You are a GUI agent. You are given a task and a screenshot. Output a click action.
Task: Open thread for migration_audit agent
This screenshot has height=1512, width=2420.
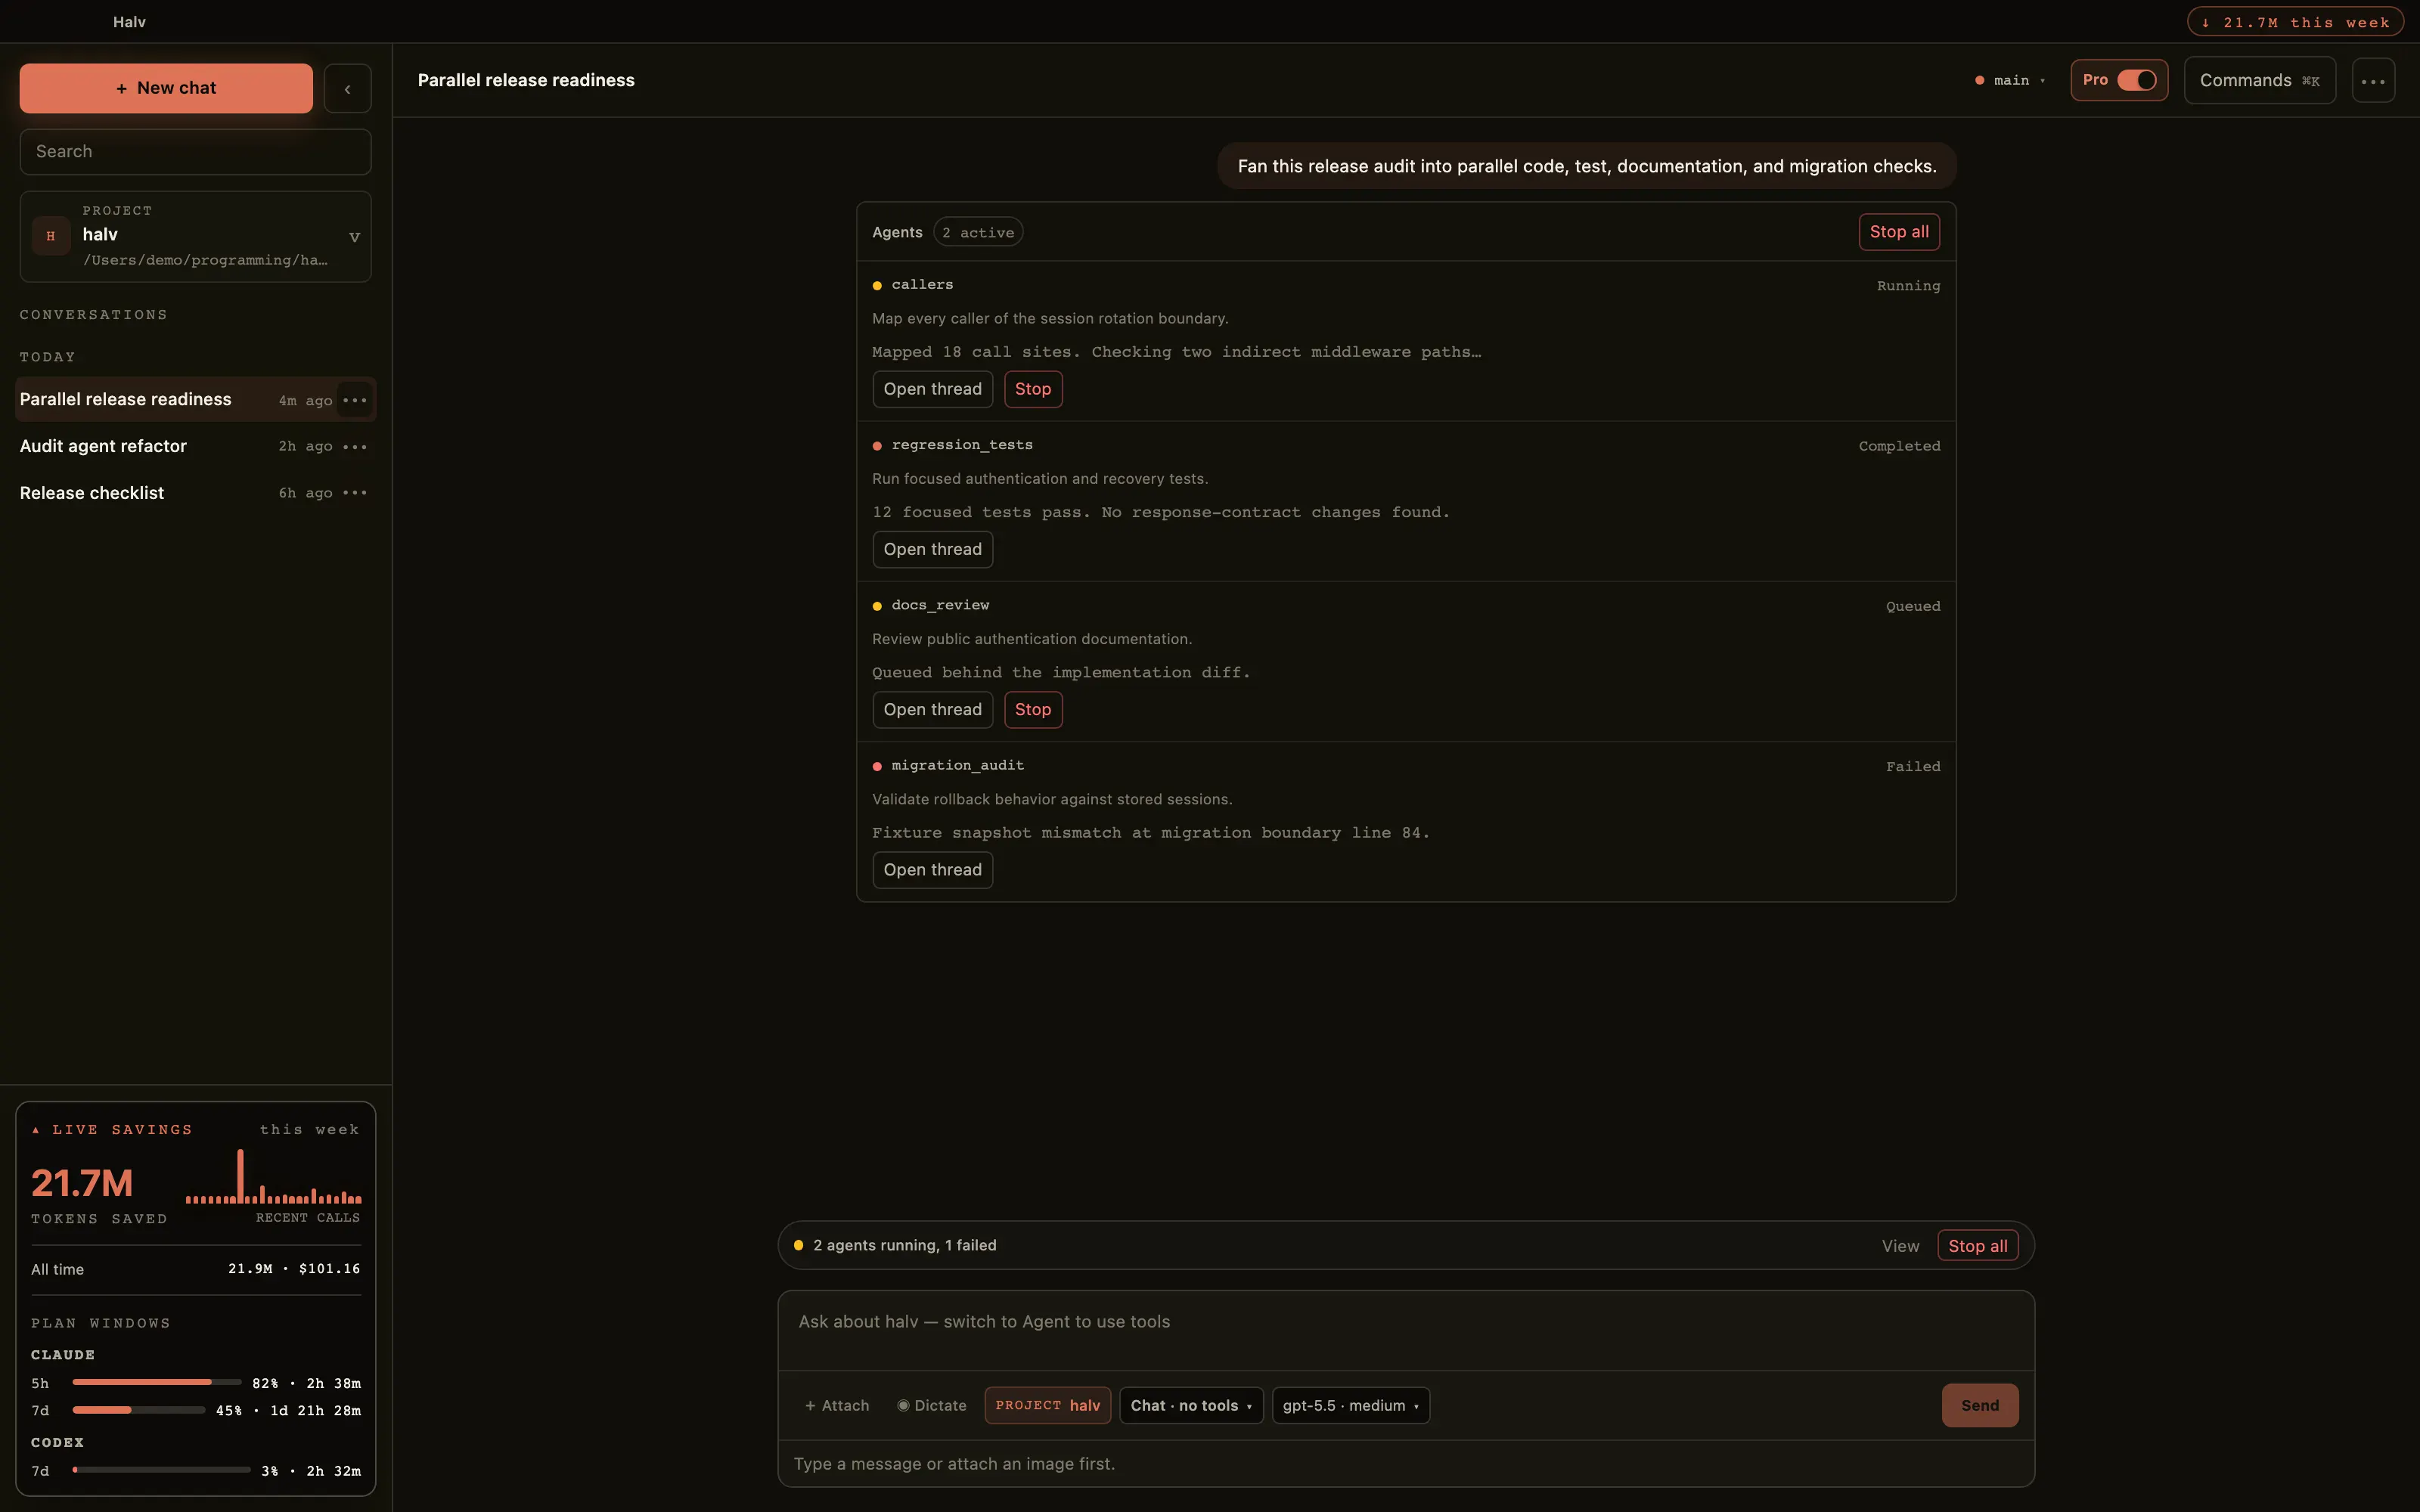point(932,870)
